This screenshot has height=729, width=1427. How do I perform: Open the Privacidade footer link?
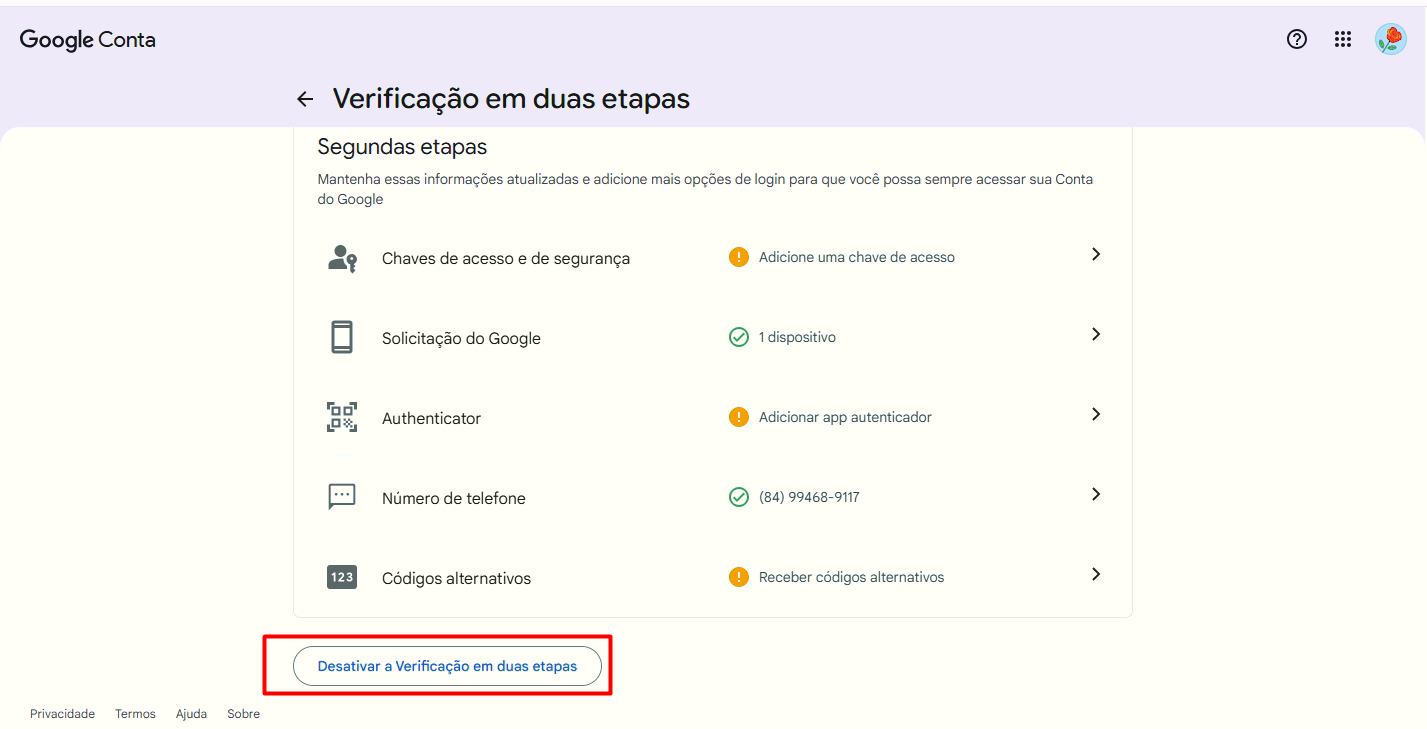tap(62, 714)
